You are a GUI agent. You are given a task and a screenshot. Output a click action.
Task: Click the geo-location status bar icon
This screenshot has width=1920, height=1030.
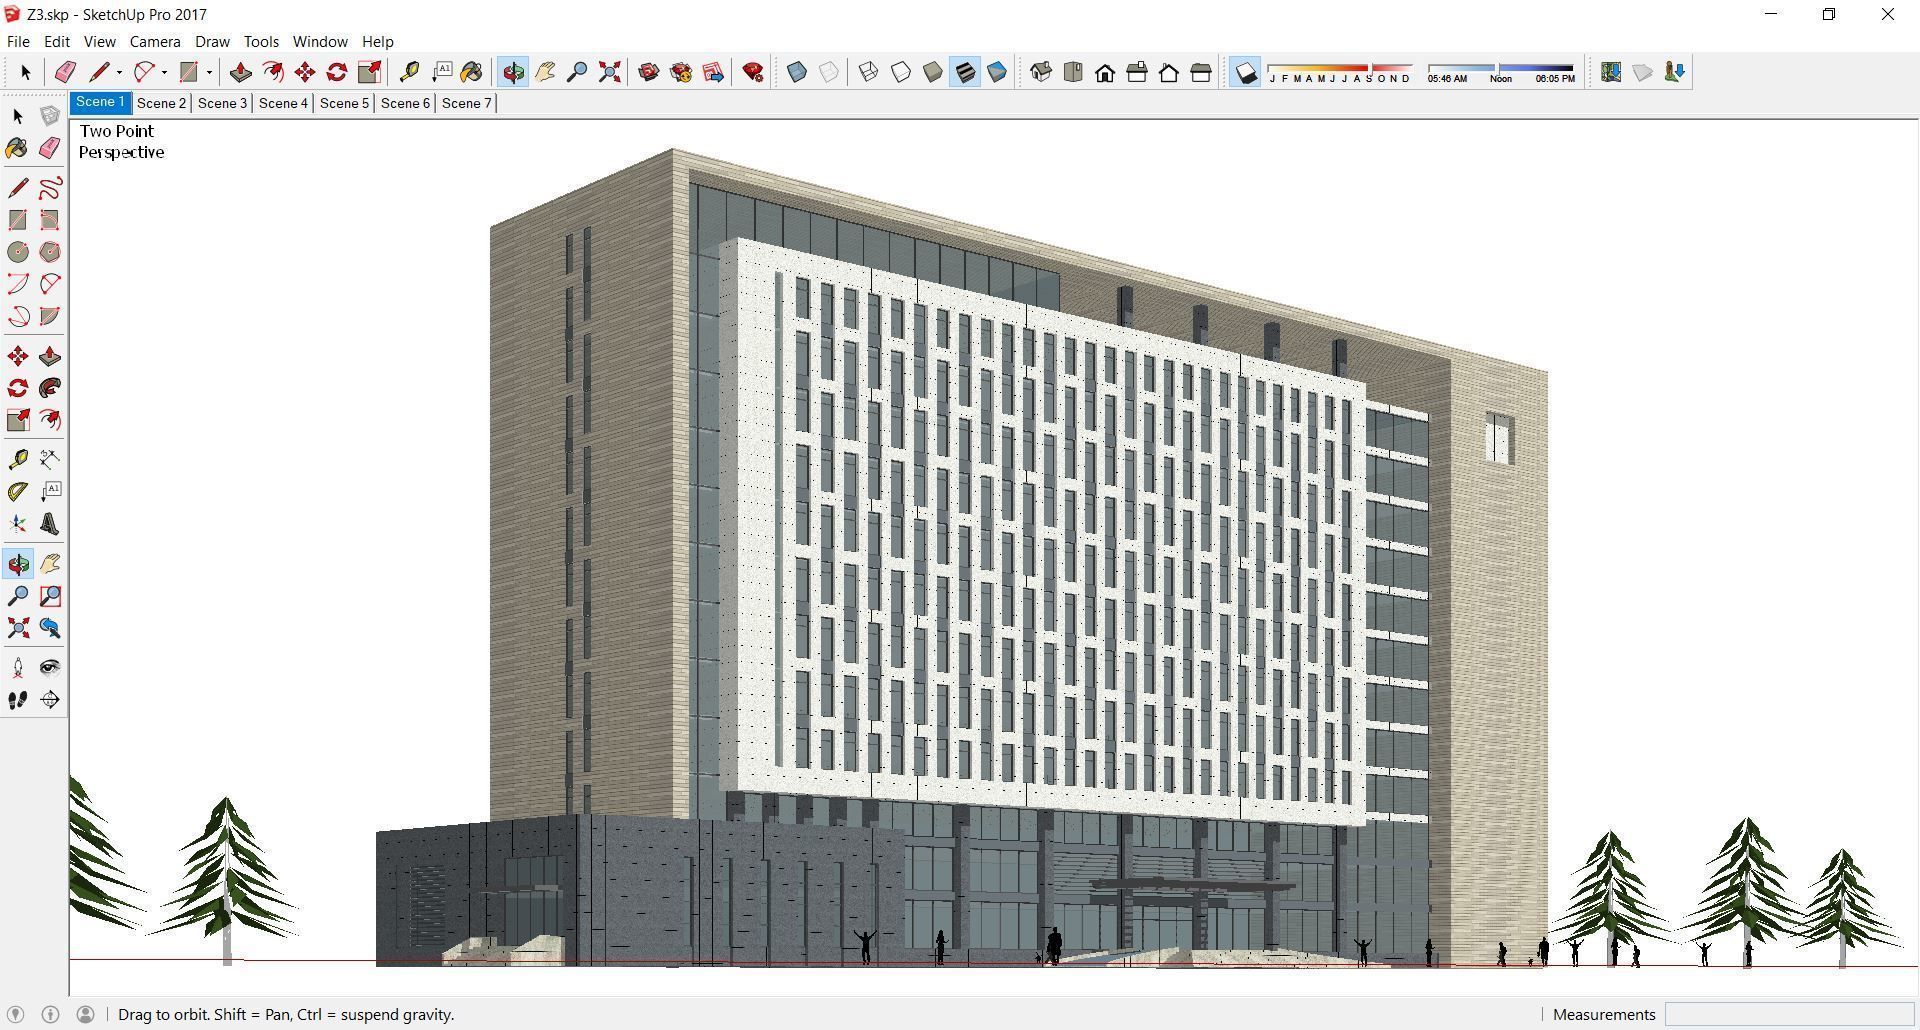click(x=16, y=1014)
